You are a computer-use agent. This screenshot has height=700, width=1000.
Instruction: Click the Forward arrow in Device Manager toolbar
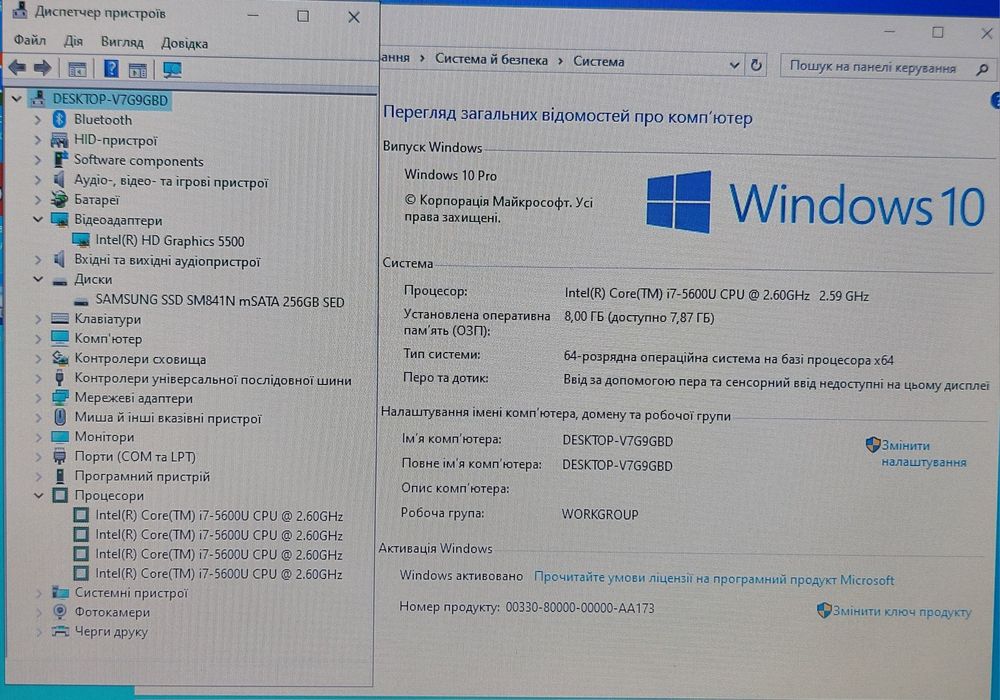point(43,68)
